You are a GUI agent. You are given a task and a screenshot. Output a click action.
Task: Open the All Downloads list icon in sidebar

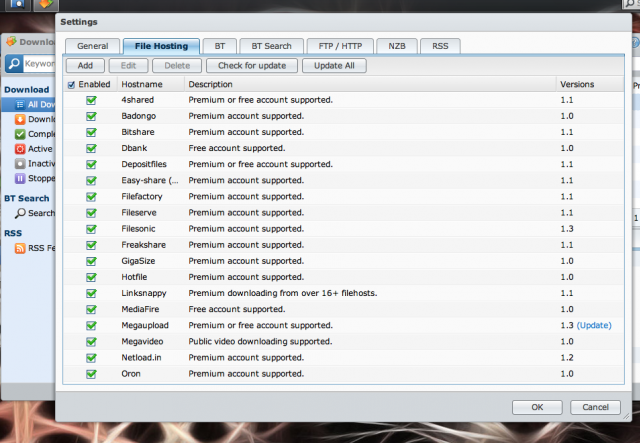pos(20,105)
